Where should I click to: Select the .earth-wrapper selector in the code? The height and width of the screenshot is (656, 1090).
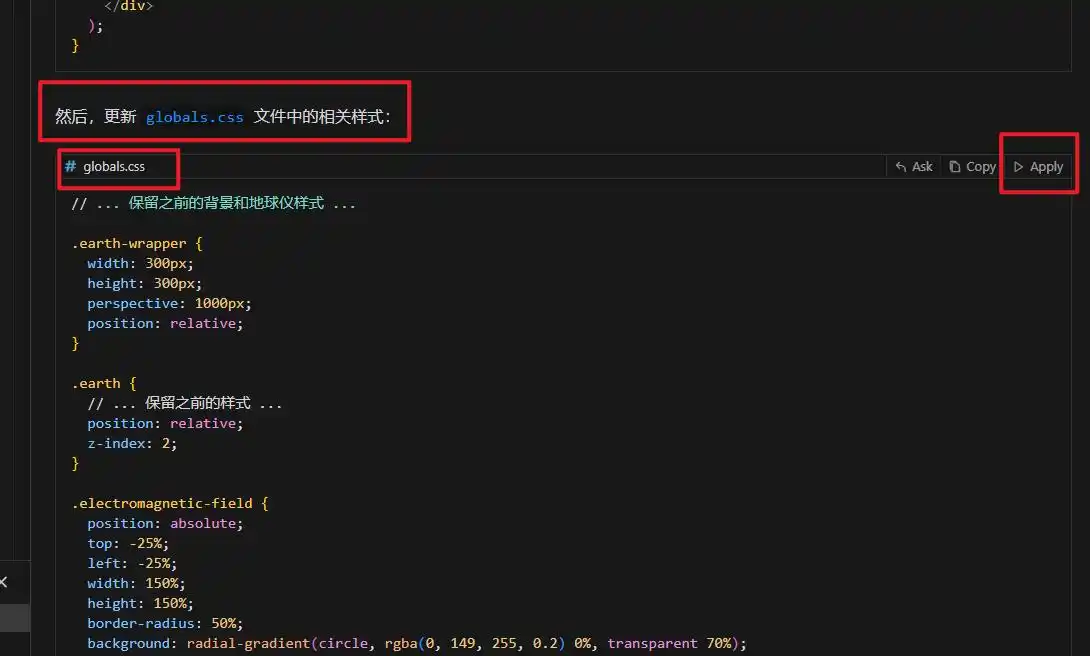point(128,243)
